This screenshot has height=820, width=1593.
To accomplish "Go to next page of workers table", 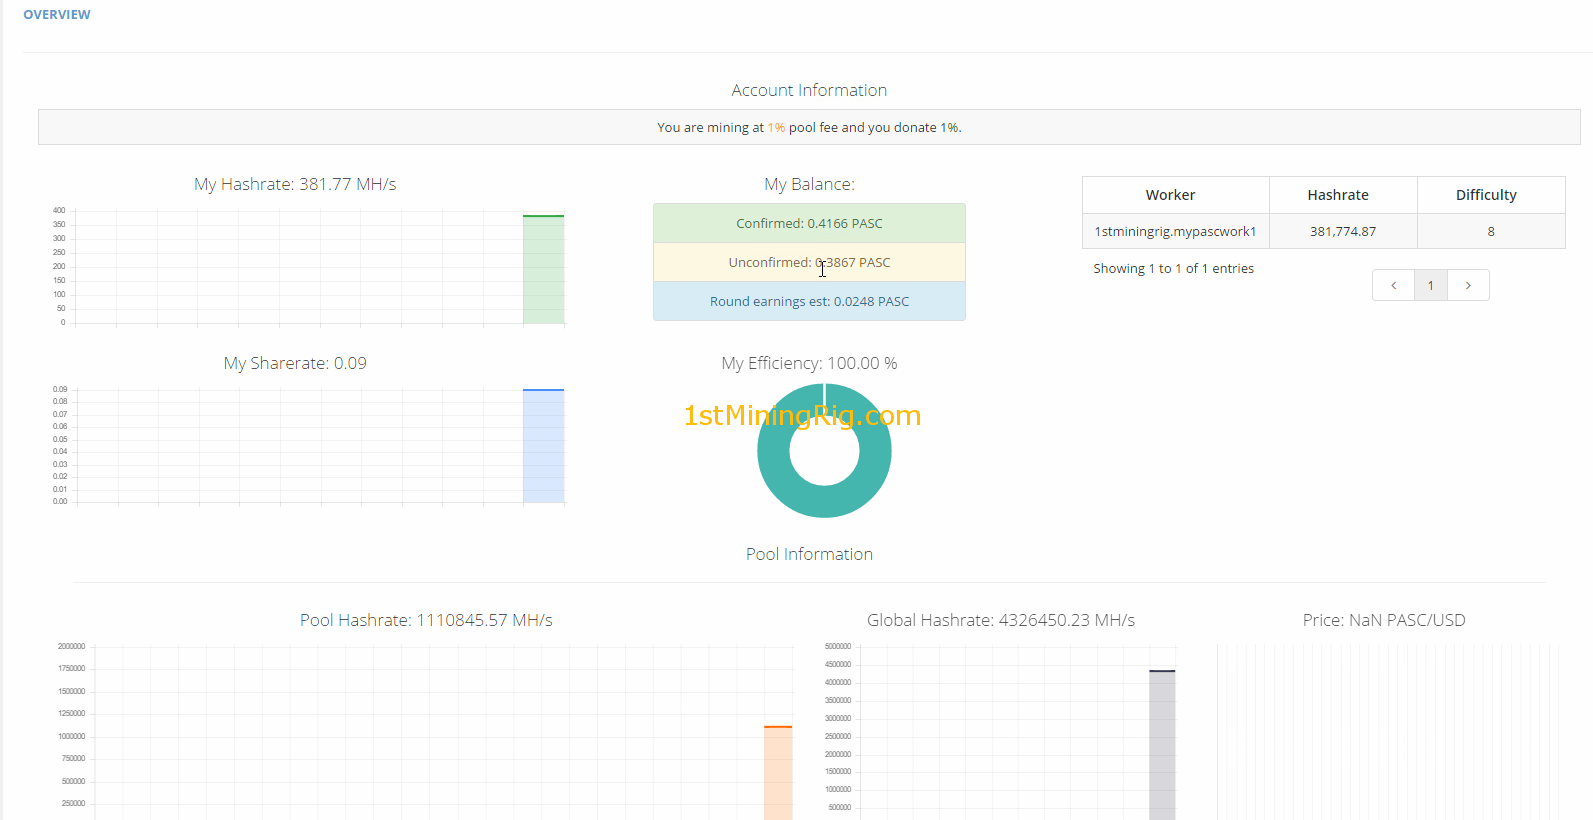I will point(1468,285).
